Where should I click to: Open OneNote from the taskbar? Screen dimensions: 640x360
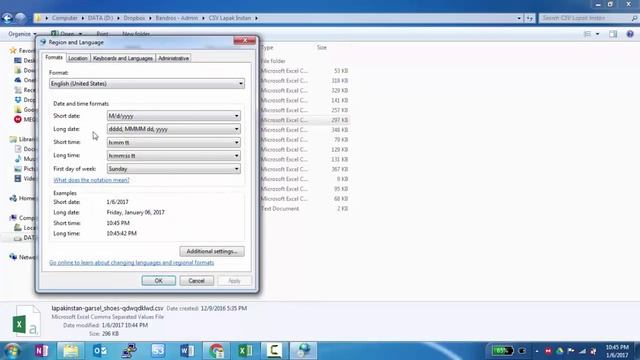pos(42,351)
